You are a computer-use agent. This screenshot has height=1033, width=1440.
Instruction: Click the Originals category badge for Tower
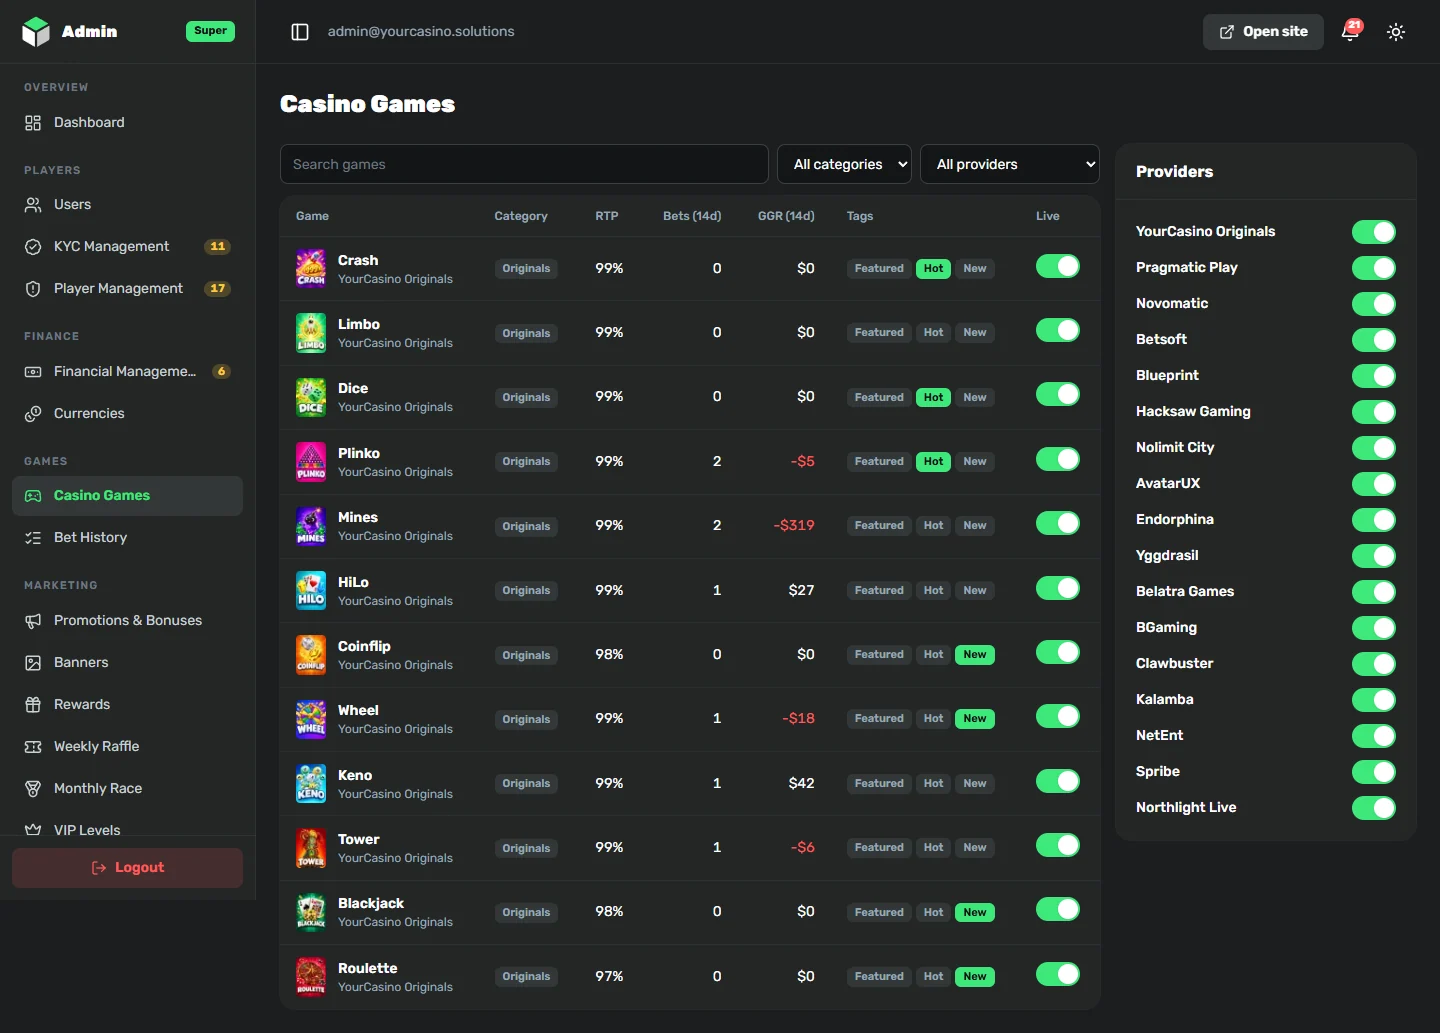coord(526,848)
